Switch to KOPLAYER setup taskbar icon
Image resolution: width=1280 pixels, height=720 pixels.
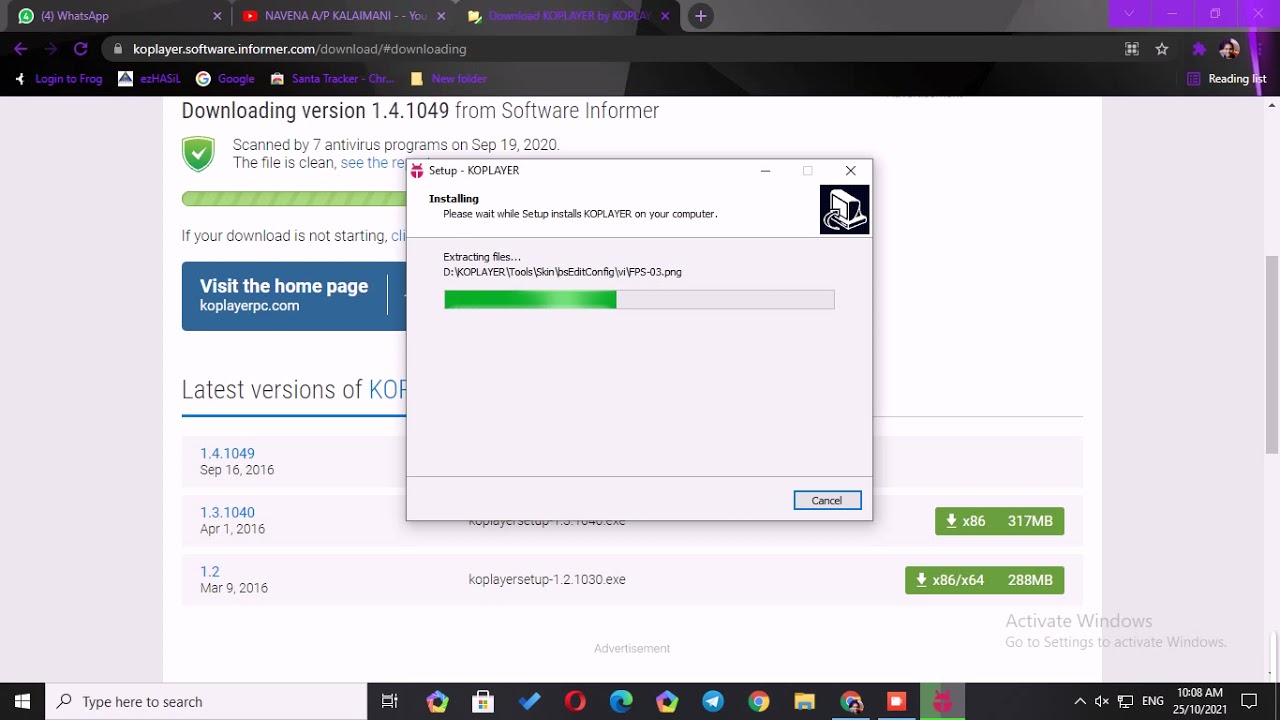[942, 701]
